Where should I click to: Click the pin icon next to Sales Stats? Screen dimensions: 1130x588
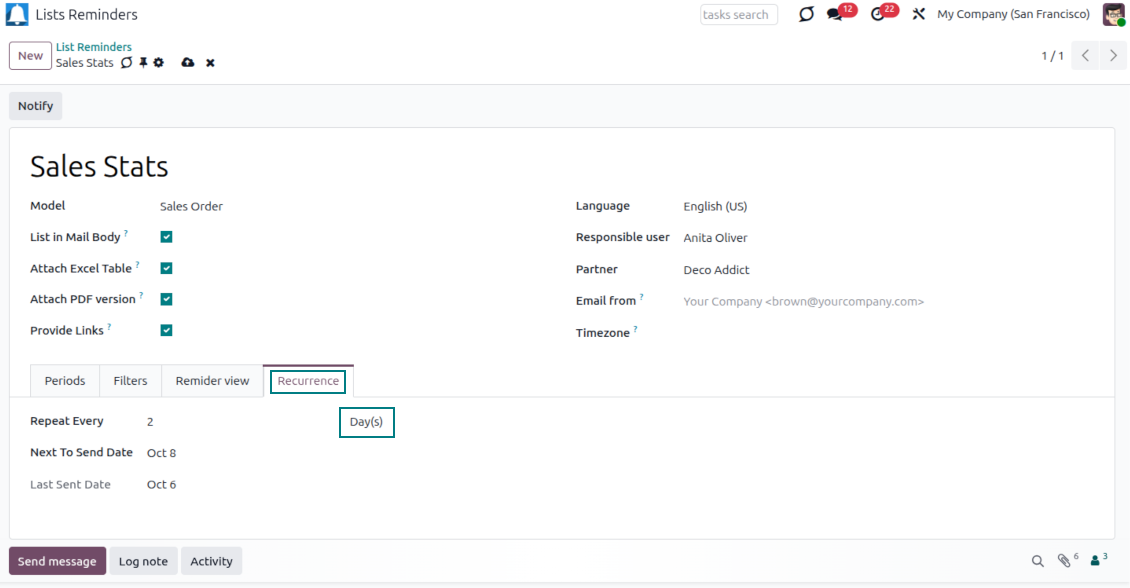coord(143,63)
